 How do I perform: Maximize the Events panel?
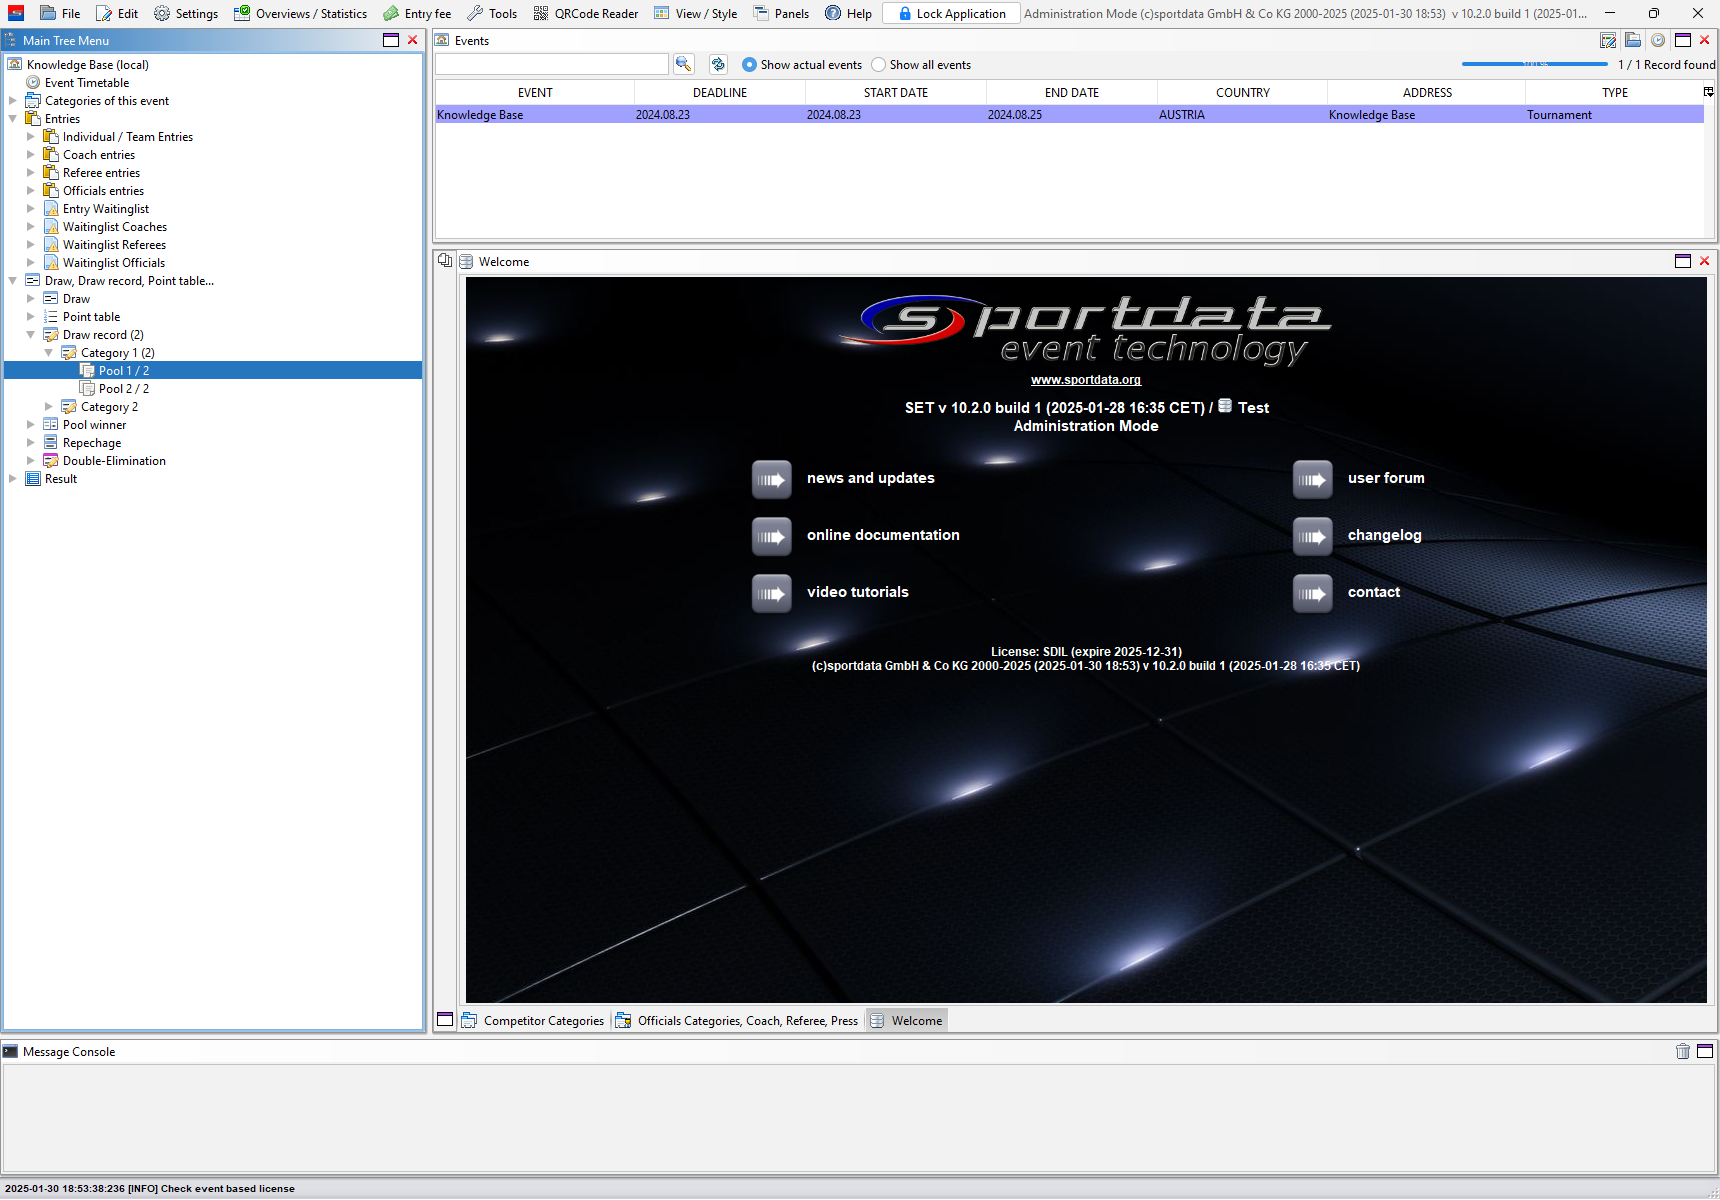point(1683,40)
